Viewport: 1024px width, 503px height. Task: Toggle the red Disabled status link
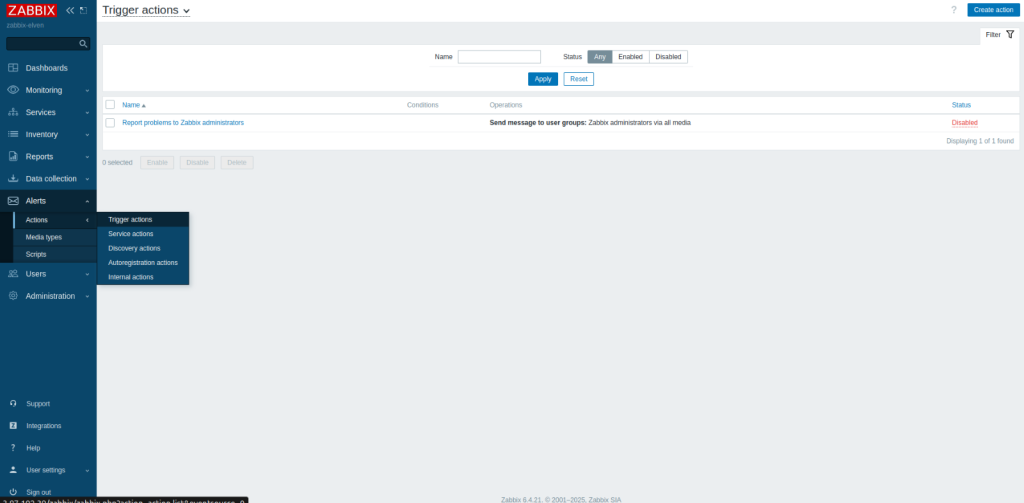(x=964, y=123)
